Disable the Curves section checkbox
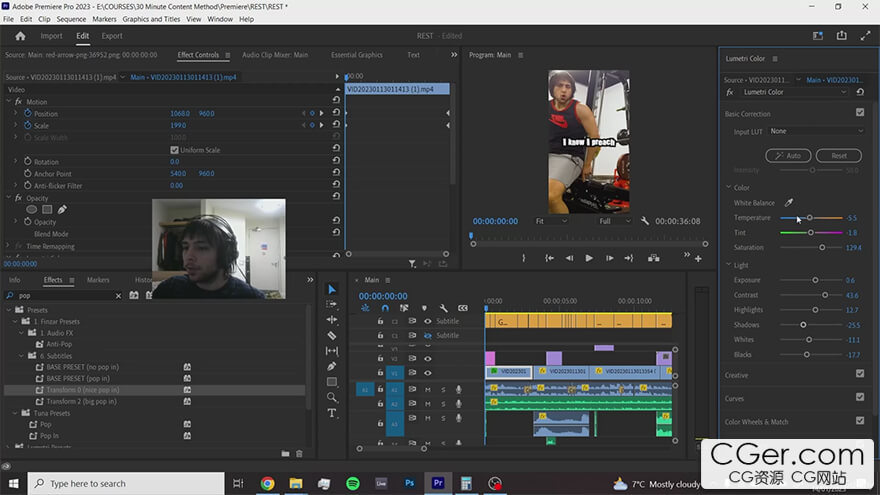This screenshot has height=495, width=880. 860,397
